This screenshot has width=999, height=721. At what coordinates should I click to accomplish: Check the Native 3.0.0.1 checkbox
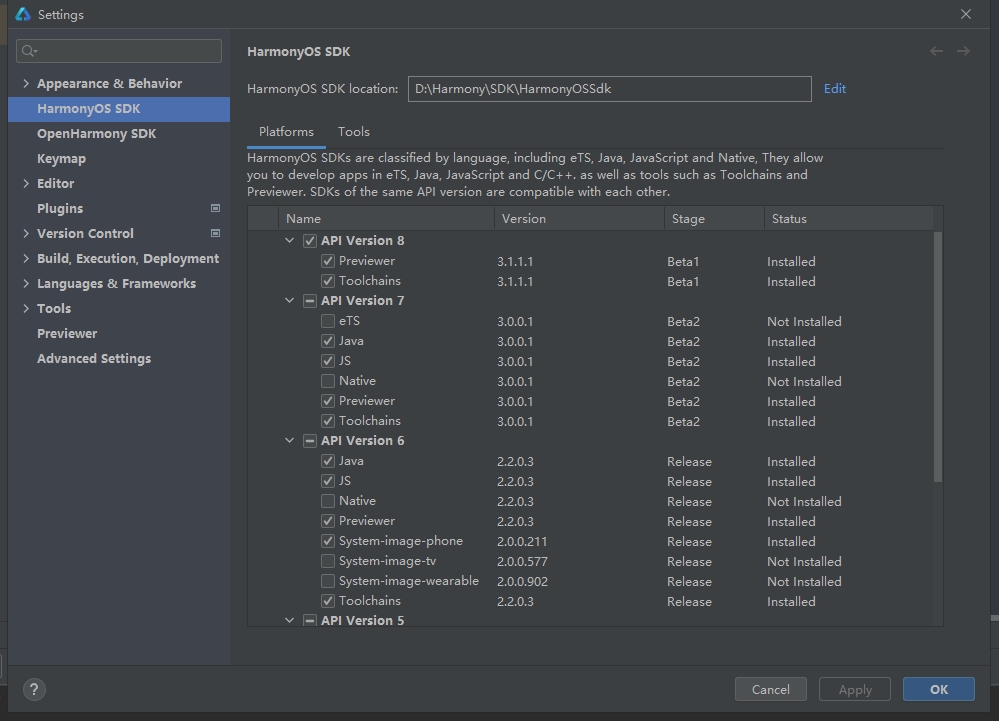327,381
